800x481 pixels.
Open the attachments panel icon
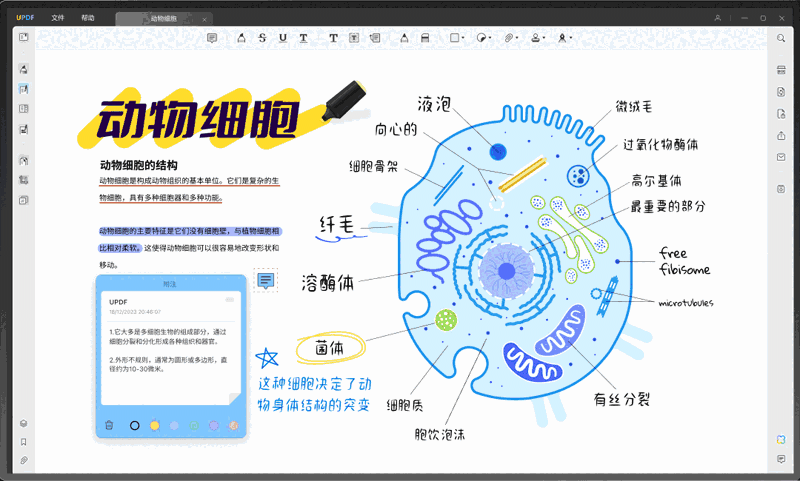tap(23, 460)
